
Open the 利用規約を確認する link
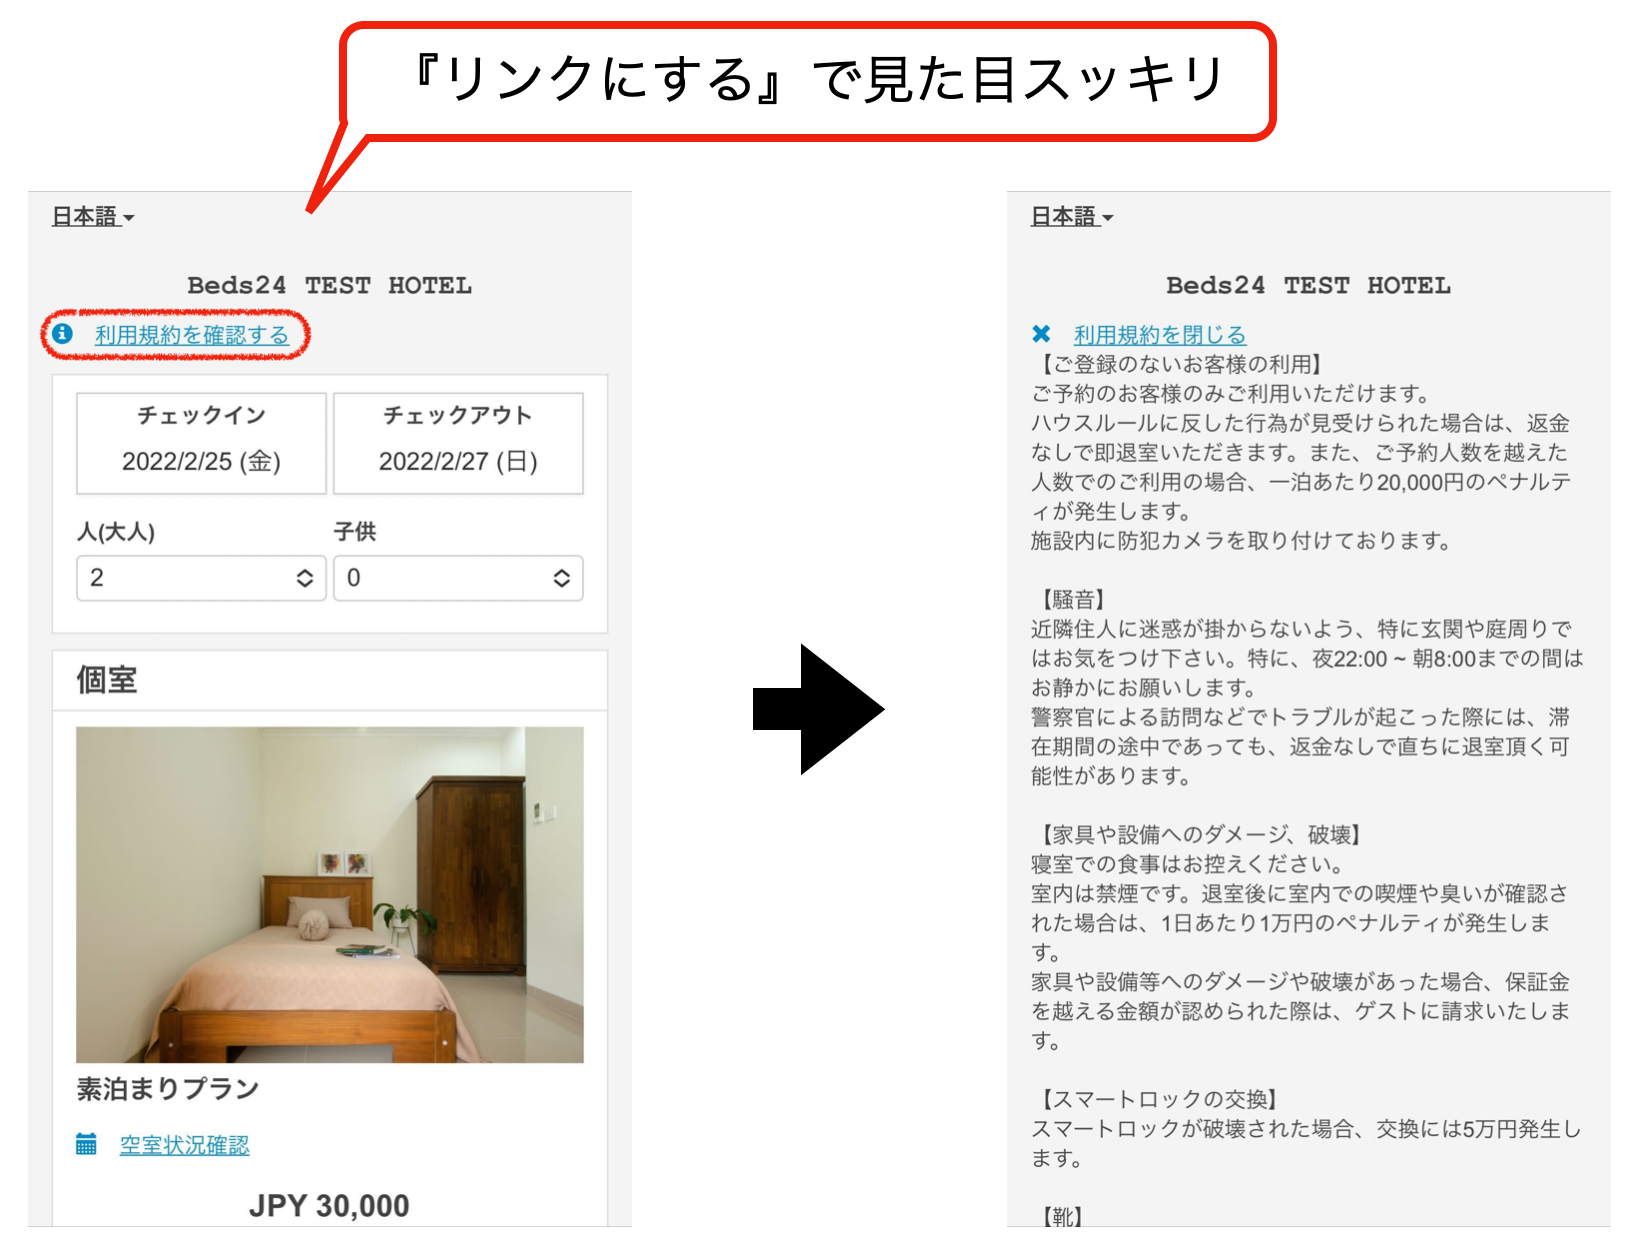pos(191,335)
